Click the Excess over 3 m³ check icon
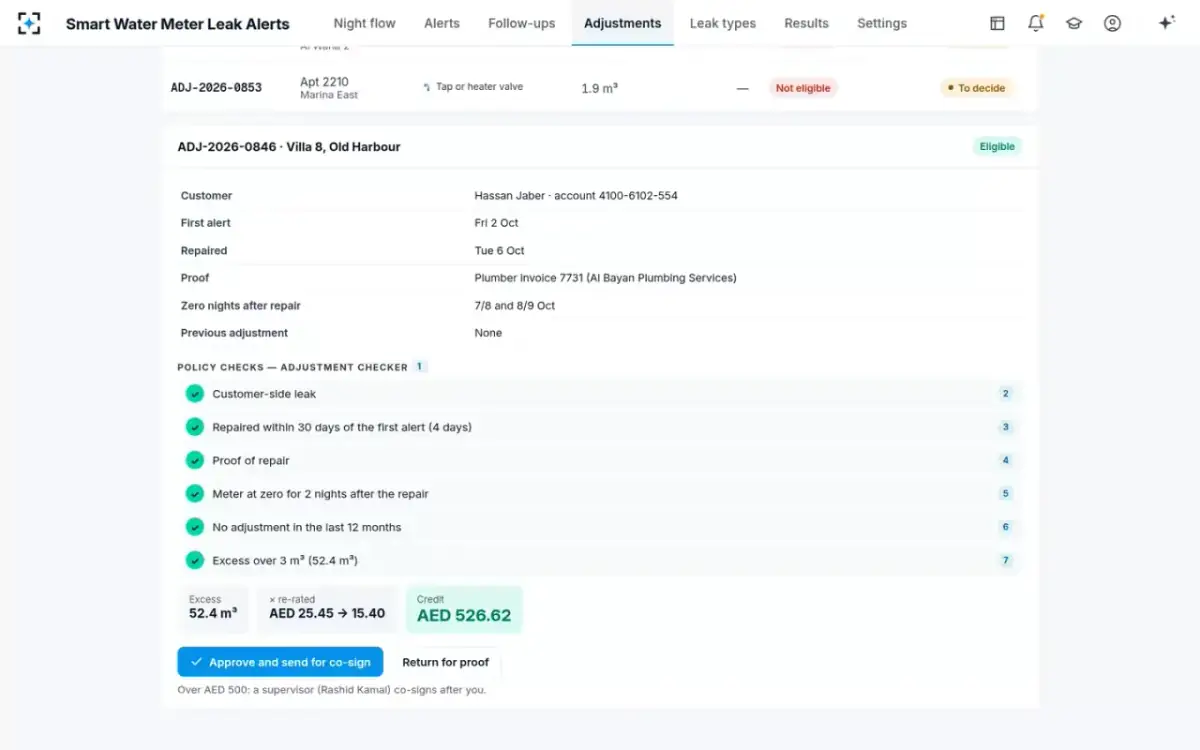Viewport: 1200px width, 750px height. [x=195, y=561]
